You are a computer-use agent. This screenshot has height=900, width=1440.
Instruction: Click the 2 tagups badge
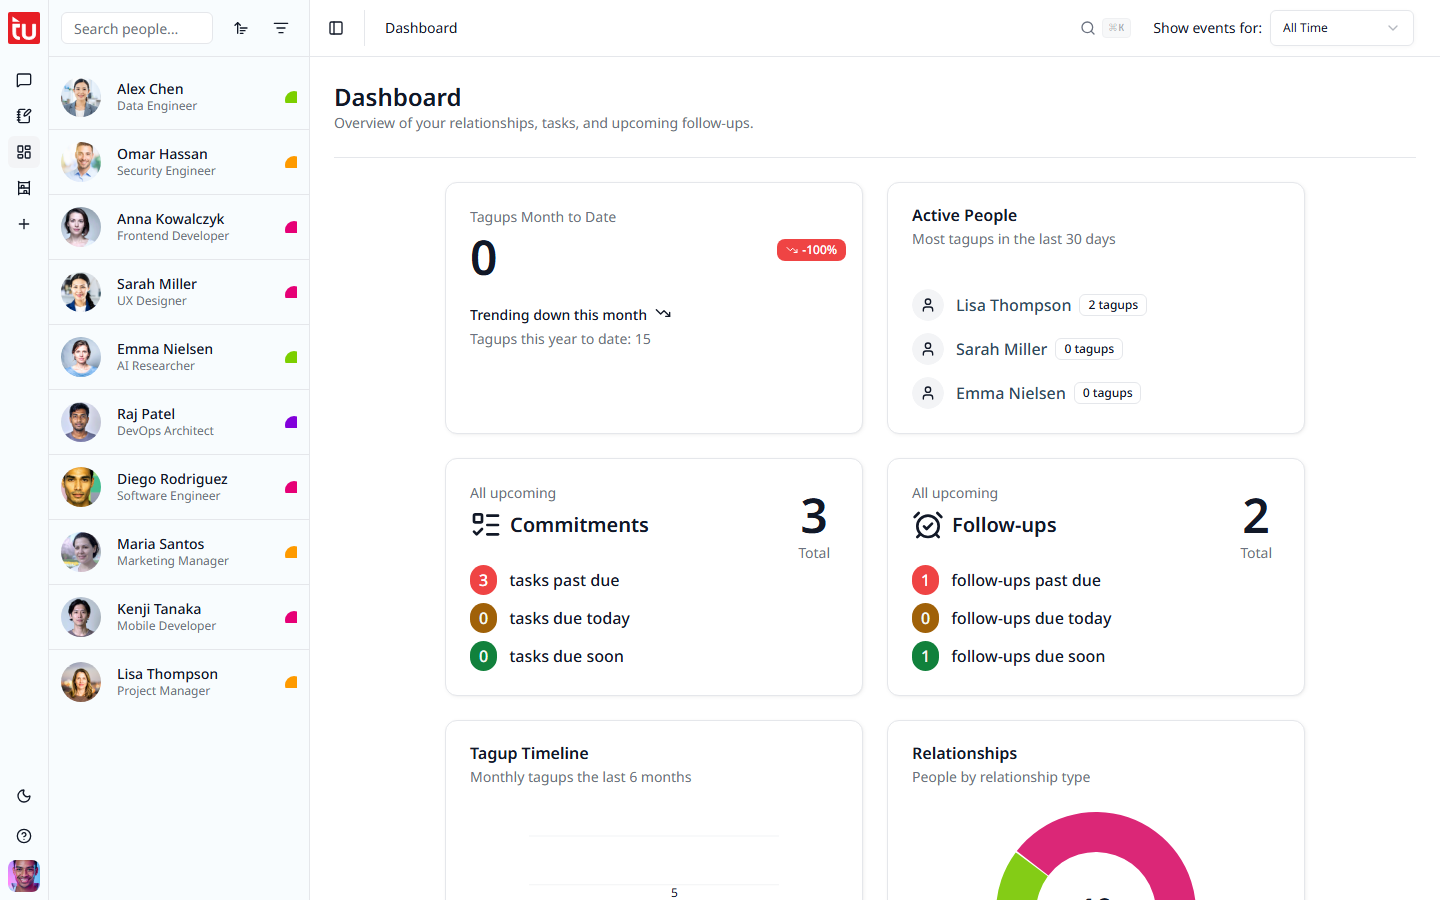(1113, 305)
